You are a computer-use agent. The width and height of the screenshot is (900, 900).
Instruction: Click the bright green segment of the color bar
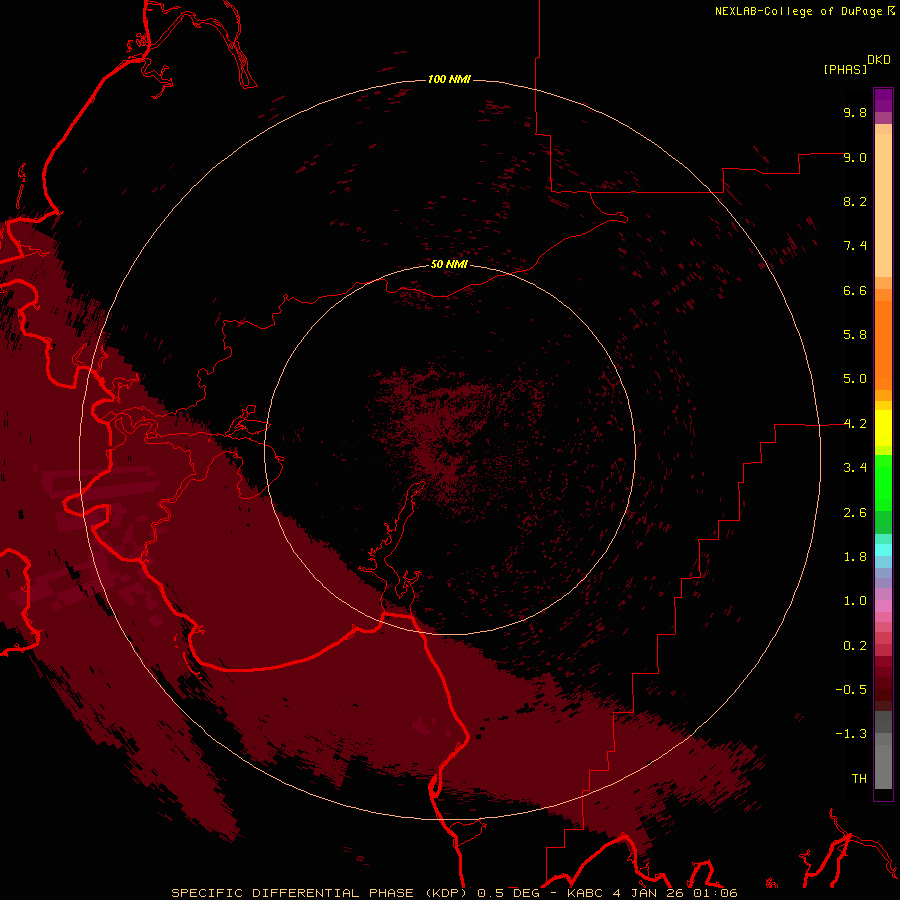[883, 482]
